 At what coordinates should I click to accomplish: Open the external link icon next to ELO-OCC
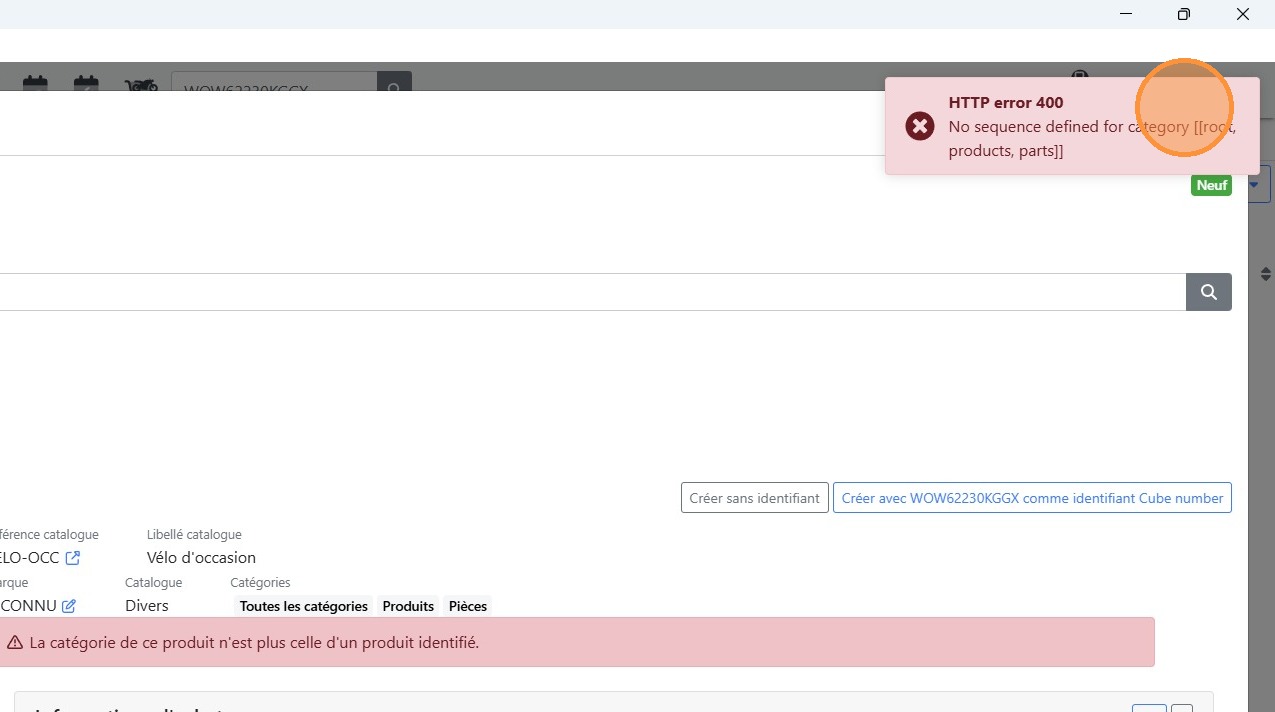tap(72, 558)
